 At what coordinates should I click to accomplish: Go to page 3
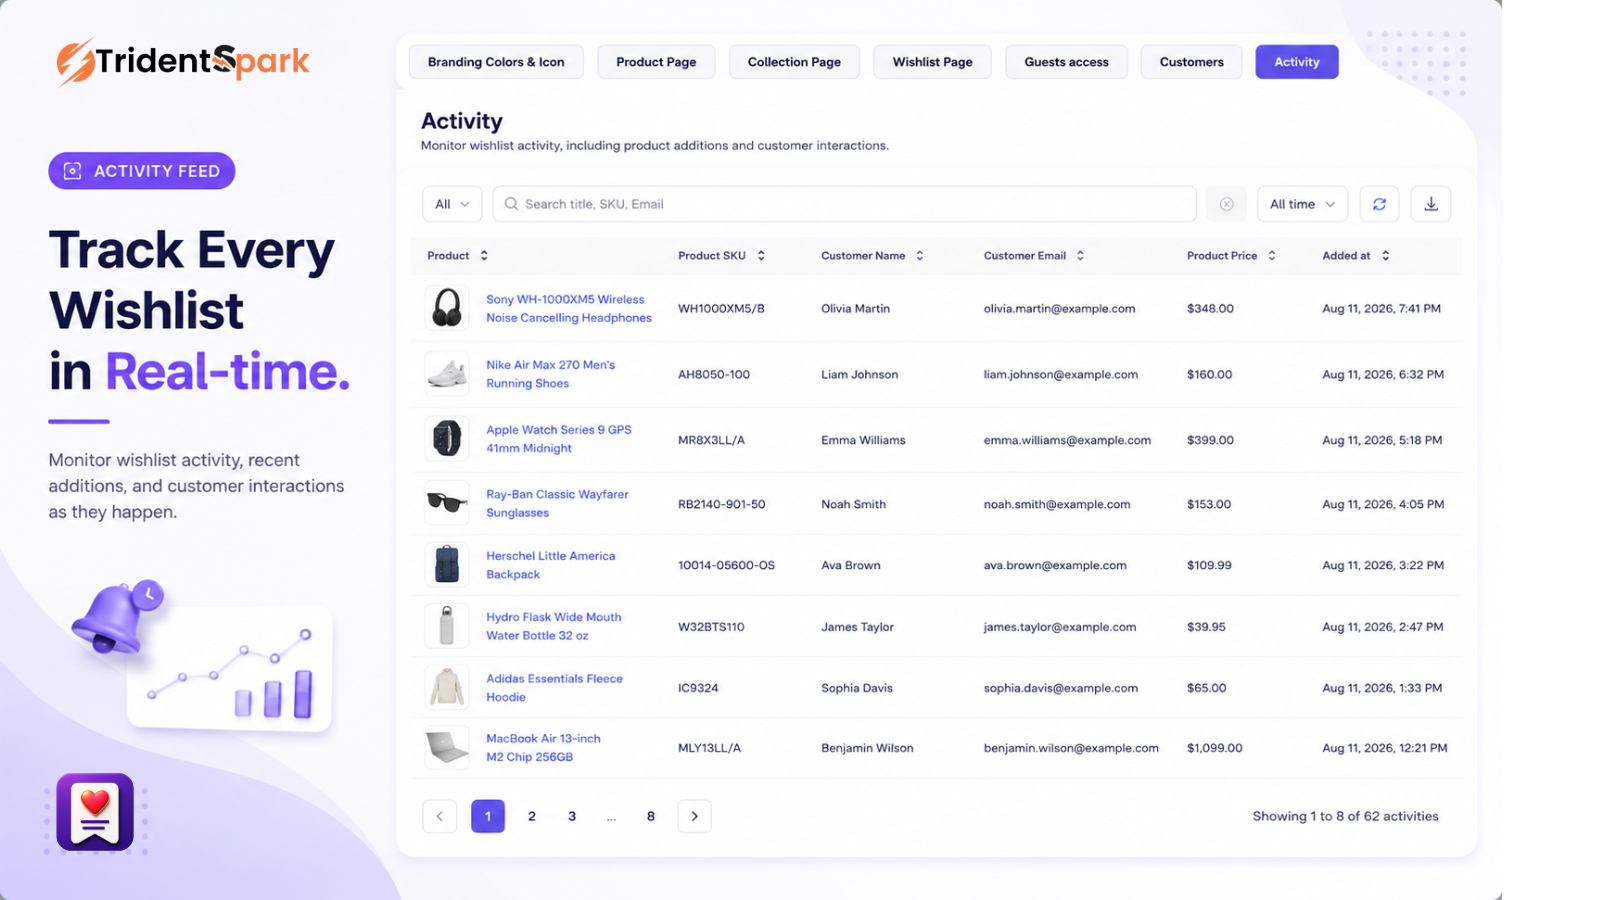point(572,816)
